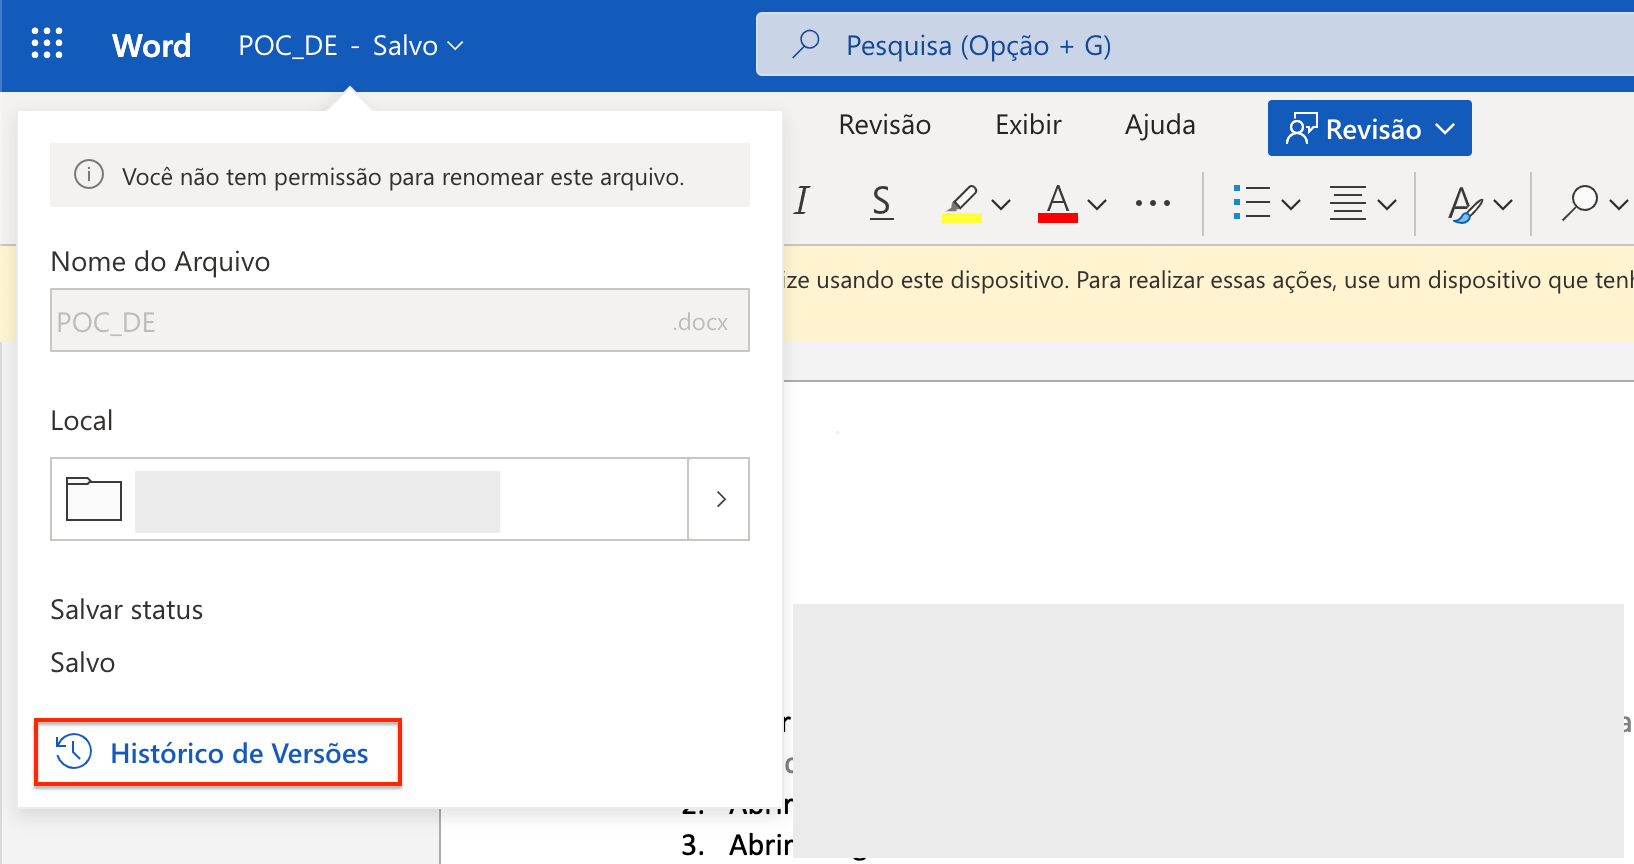Viewport: 1634px width, 864px height.
Task: Expand bullet list styles arrow
Action: 1291,204
